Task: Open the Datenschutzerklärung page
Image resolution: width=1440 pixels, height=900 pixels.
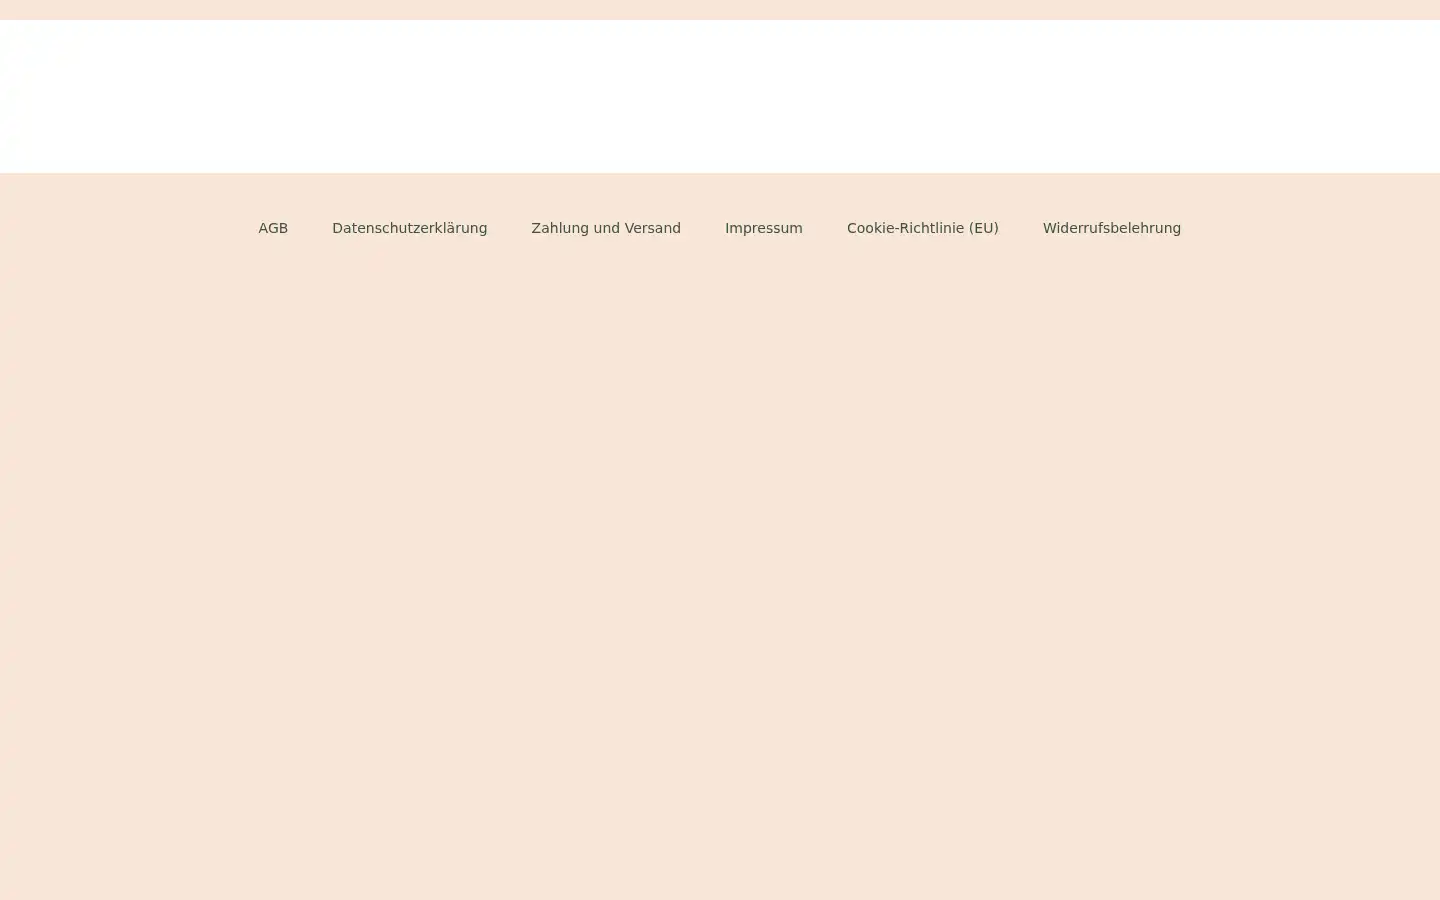Action: click(x=410, y=228)
